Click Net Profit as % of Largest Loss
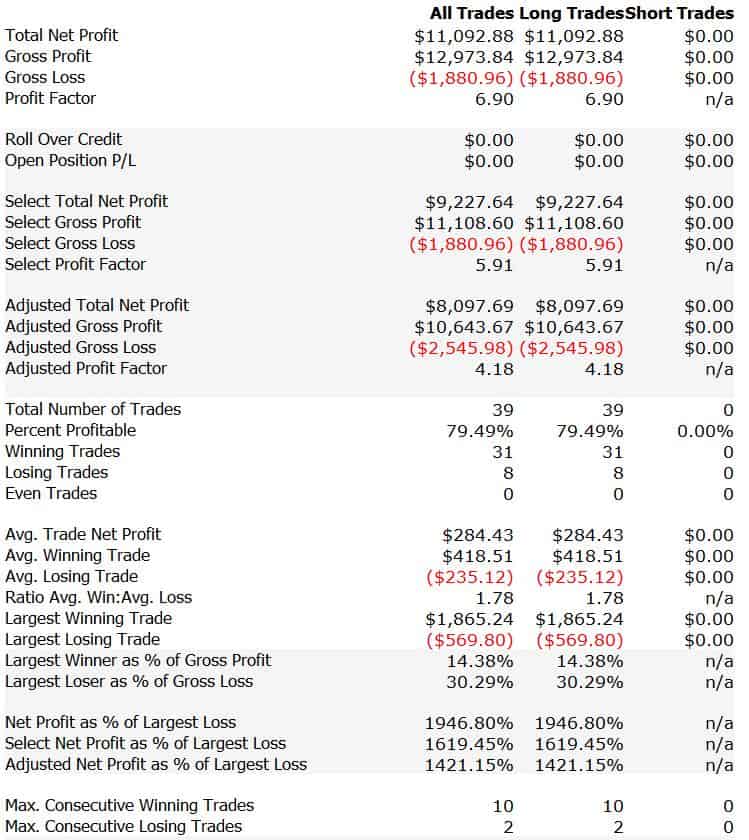 (x=121, y=722)
